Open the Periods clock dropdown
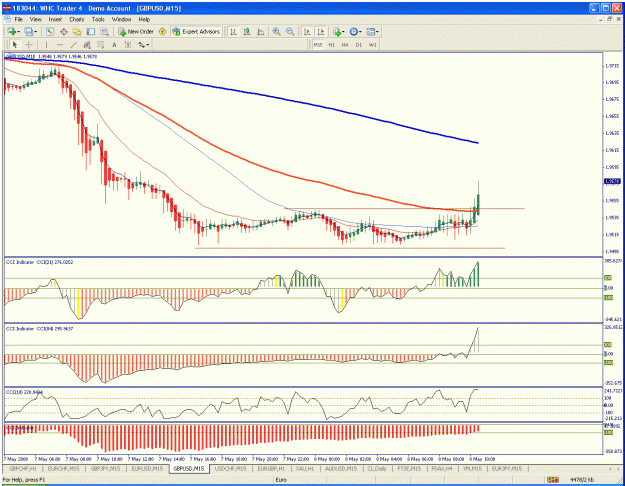Viewport: 625px width, 486px height. (x=355, y=31)
